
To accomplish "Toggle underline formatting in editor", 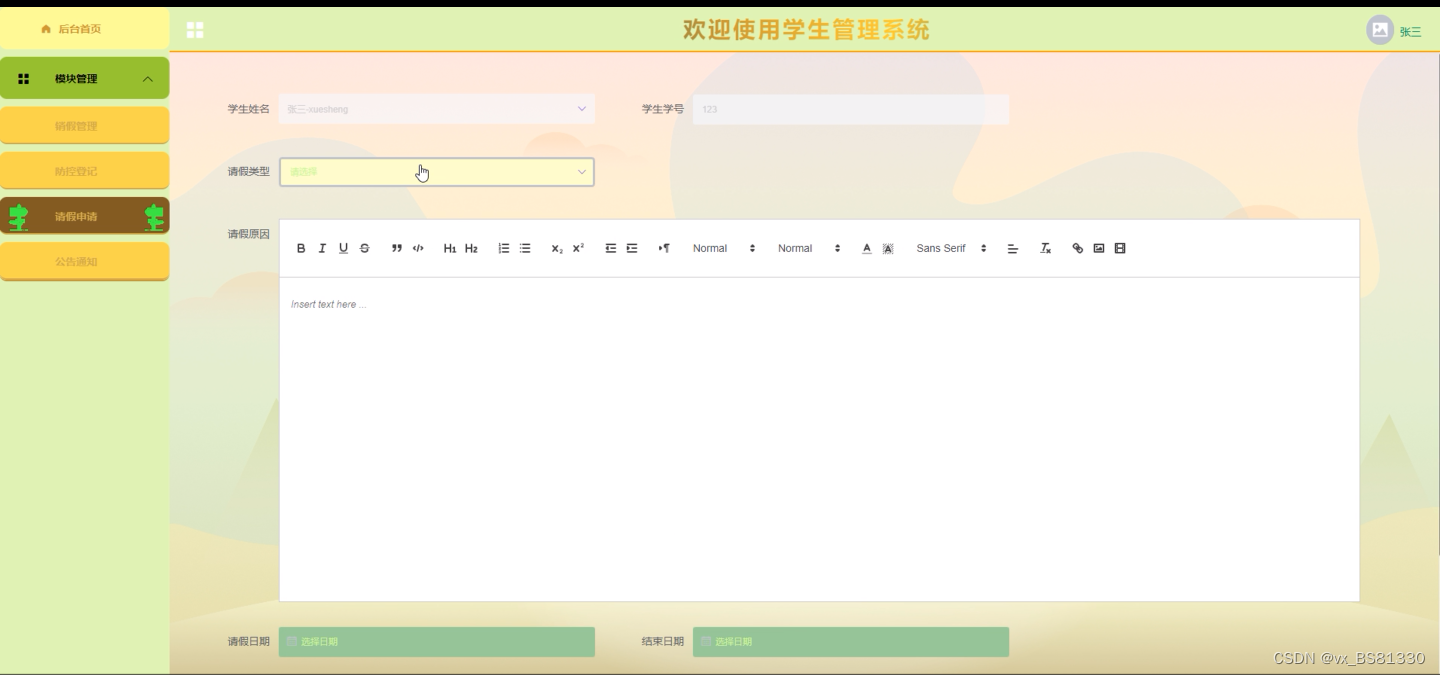I will [x=343, y=248].
